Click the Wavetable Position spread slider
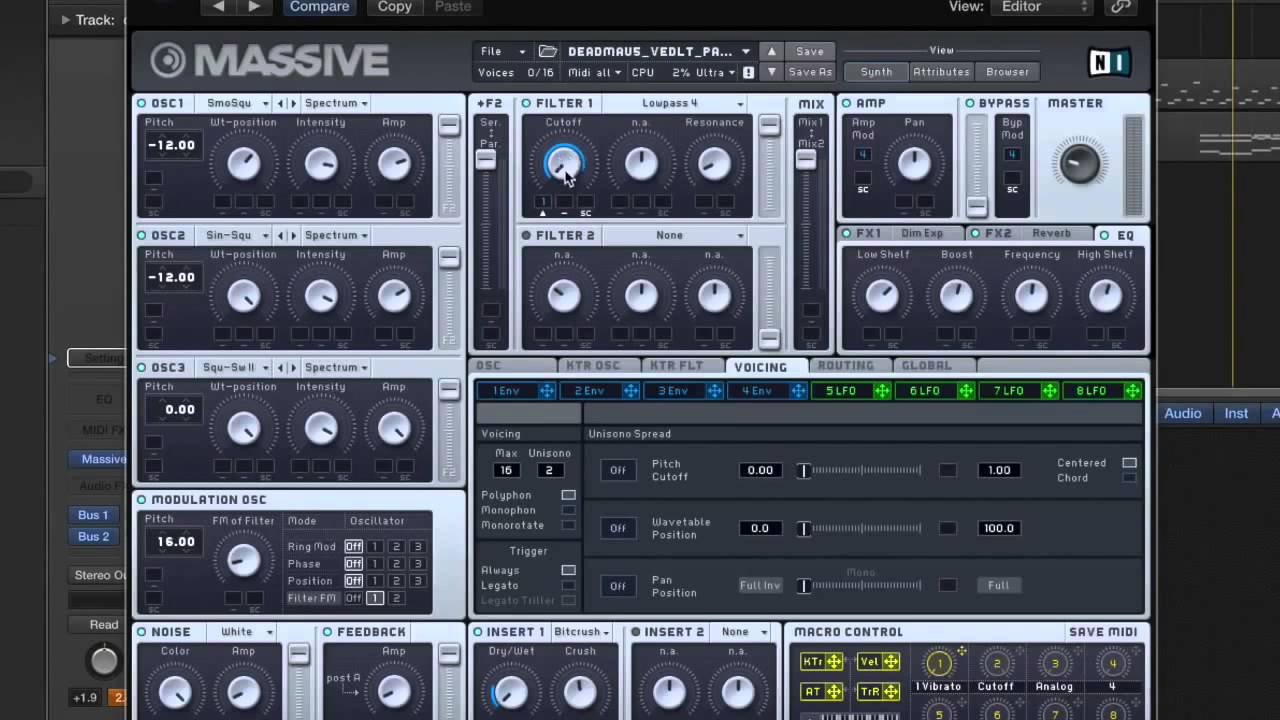Screen dimensions: 1280x720 pos(861,528)
